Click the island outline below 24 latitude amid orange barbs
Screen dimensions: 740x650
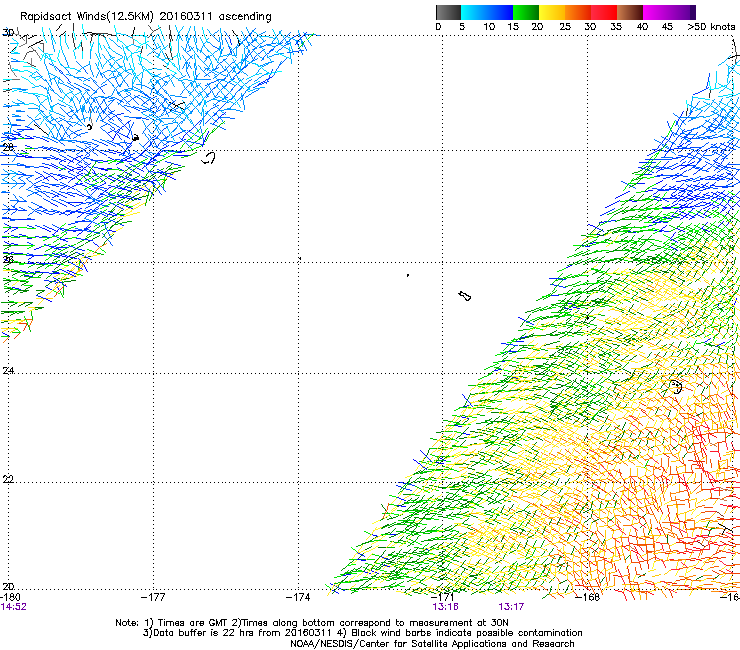pyautogui.click(x=676, y=387)
